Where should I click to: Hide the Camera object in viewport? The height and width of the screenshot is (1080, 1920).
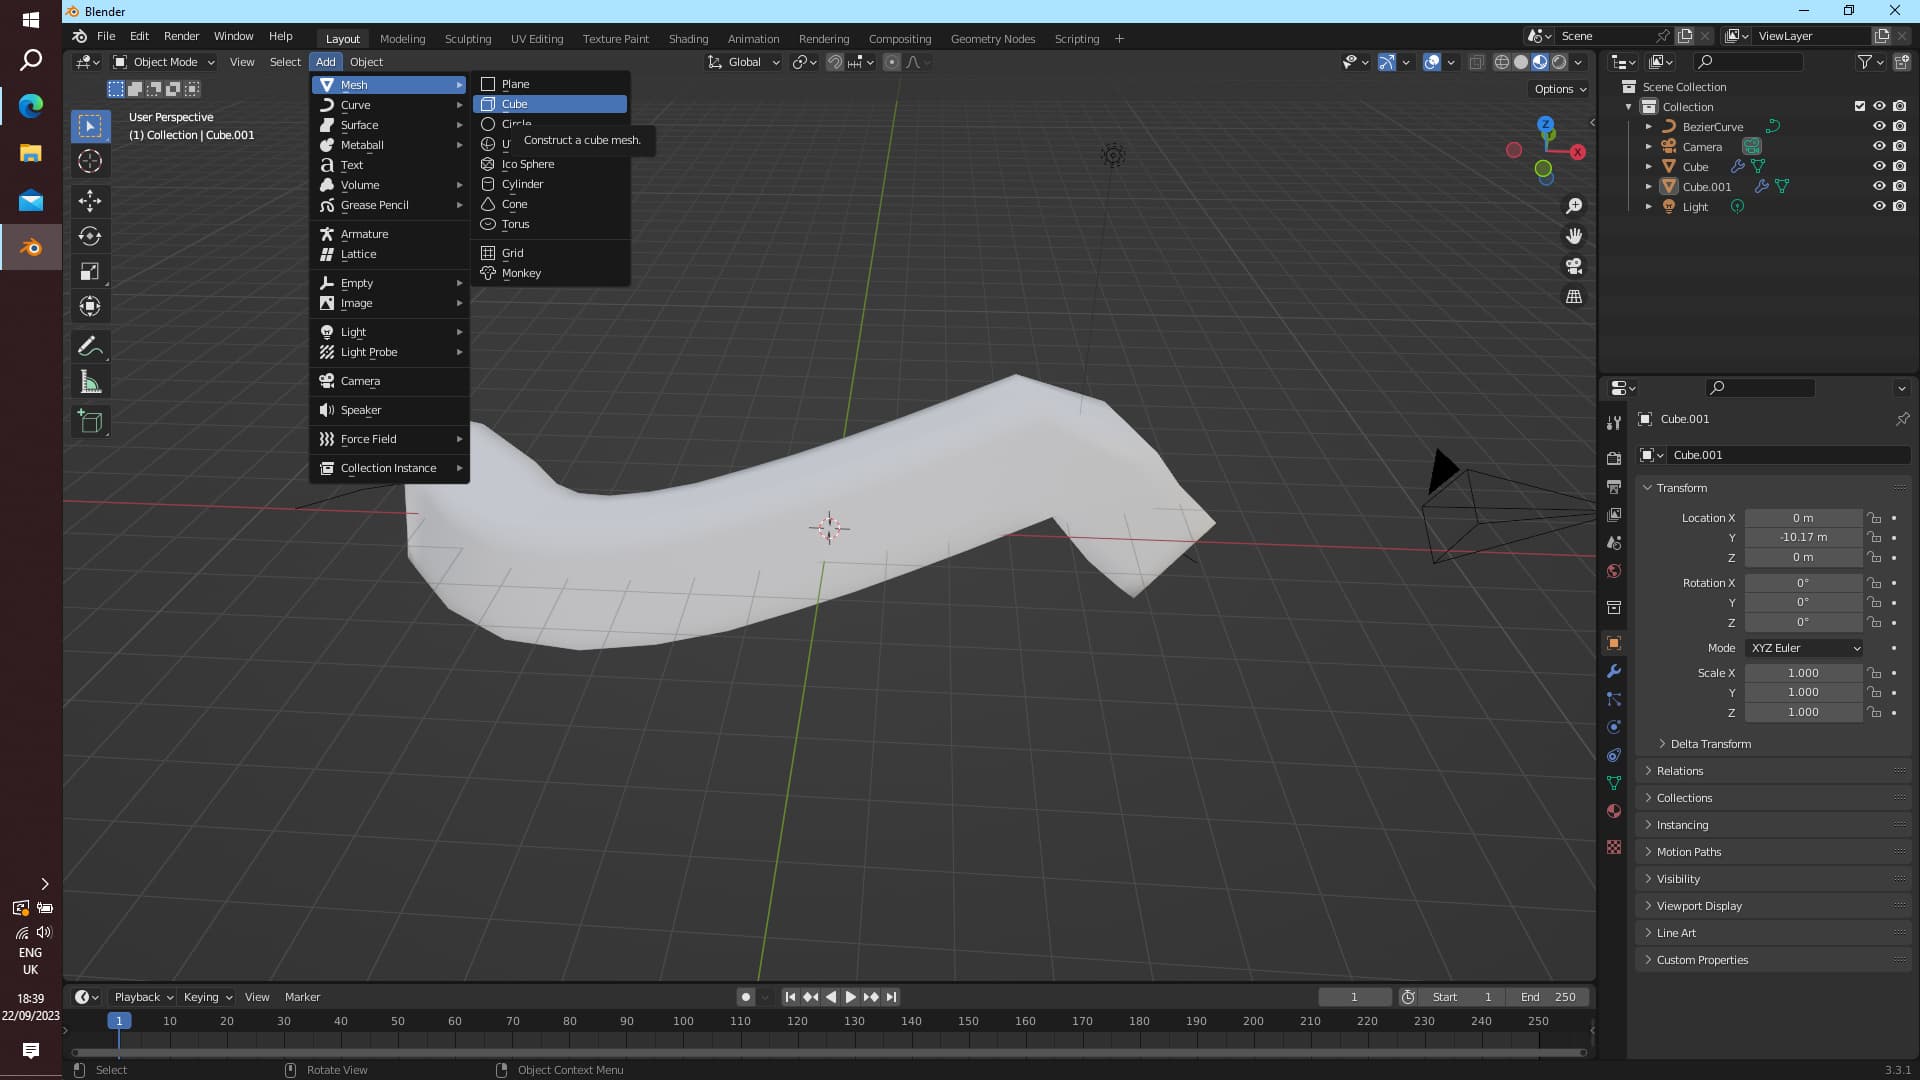(1879, 147)
